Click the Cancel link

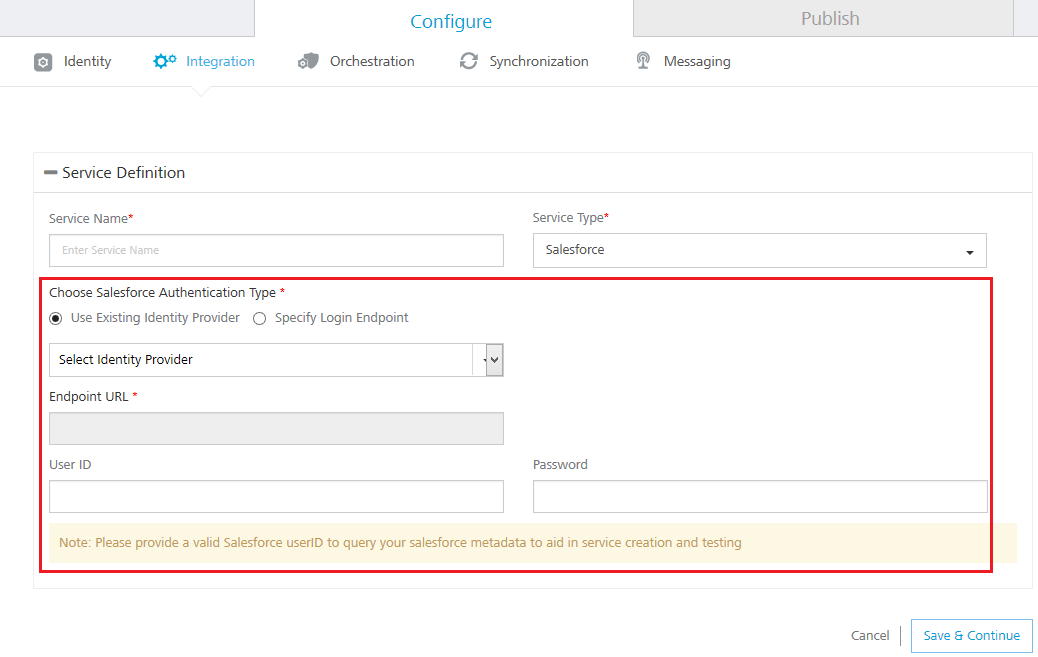click(870, 636)
